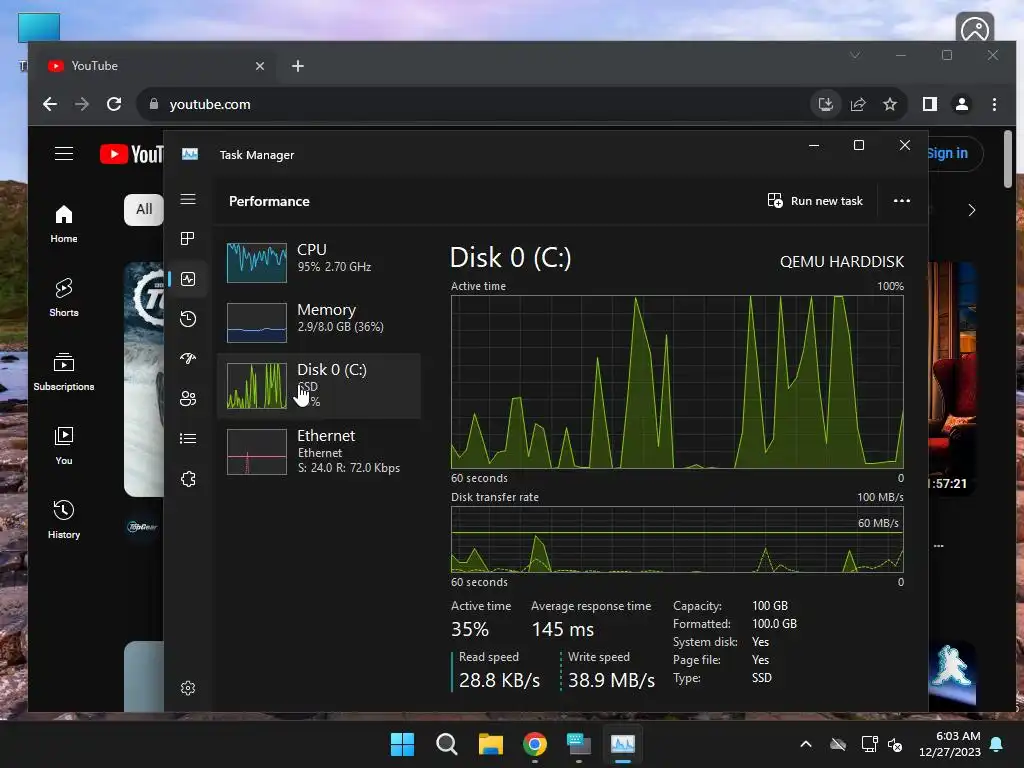Open YouTube Subscriptions in sidebar
1024x768 pixels.
click(64, 372)
